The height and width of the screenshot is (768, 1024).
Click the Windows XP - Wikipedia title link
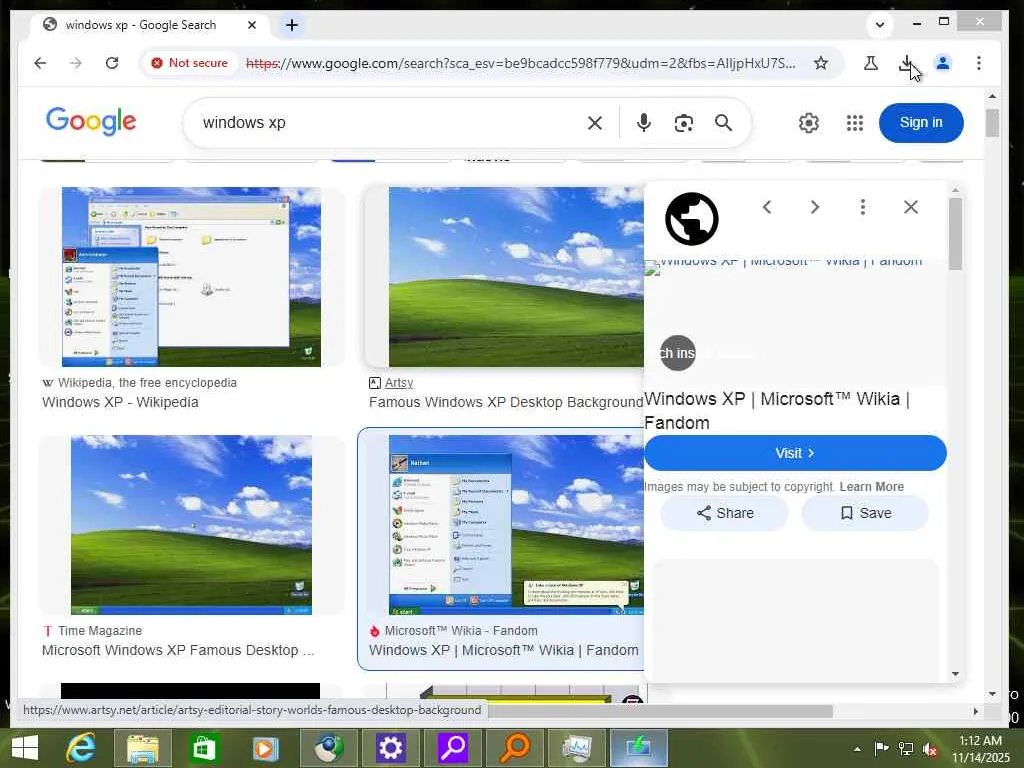tap(120, 402)
